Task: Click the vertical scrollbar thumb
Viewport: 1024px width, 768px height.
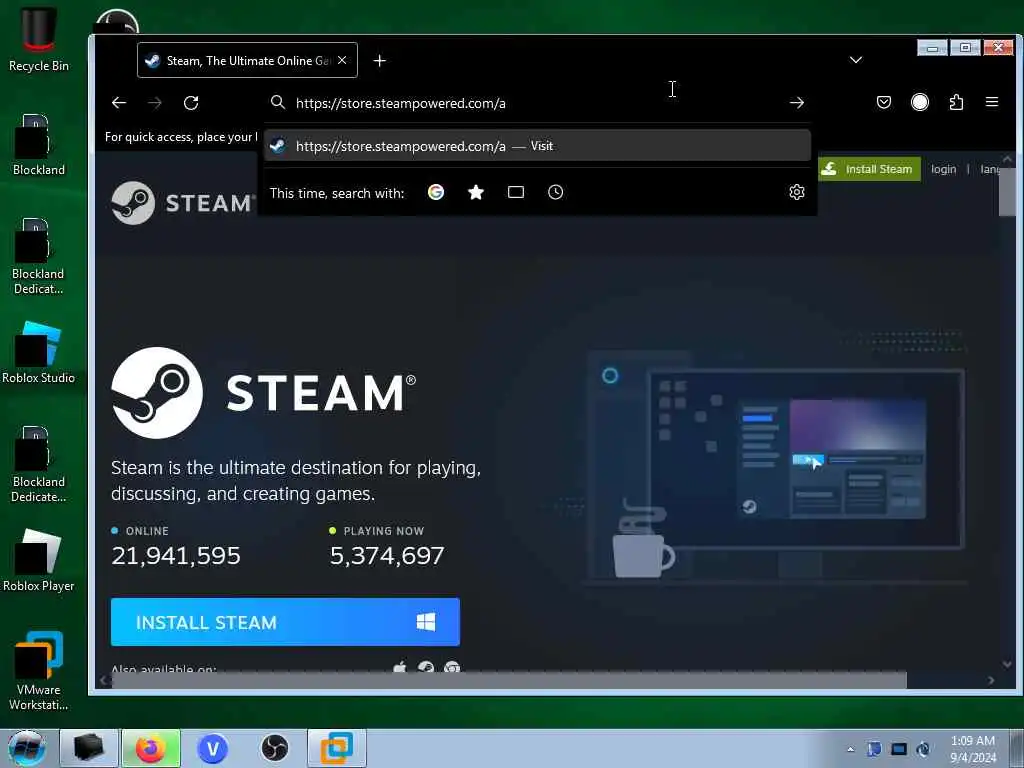Action: (x=1007, y=191)
